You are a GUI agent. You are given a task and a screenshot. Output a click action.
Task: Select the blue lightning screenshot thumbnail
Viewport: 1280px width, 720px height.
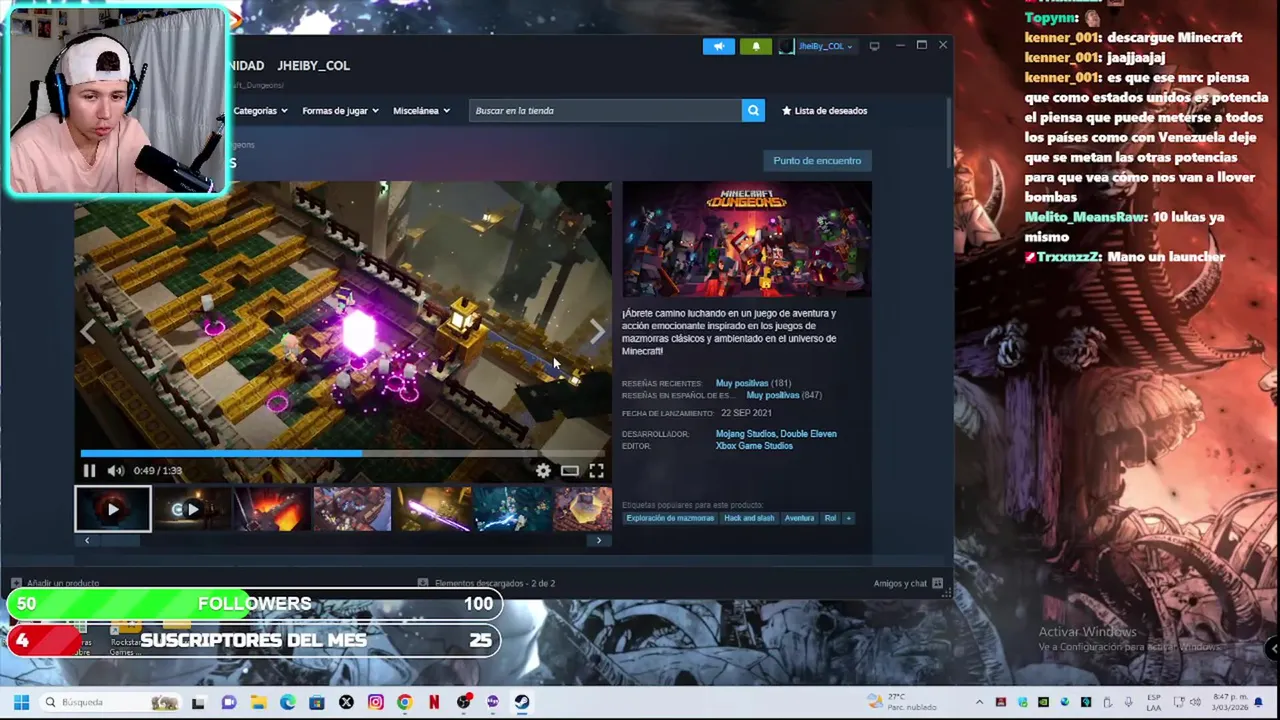pos(512,509)
